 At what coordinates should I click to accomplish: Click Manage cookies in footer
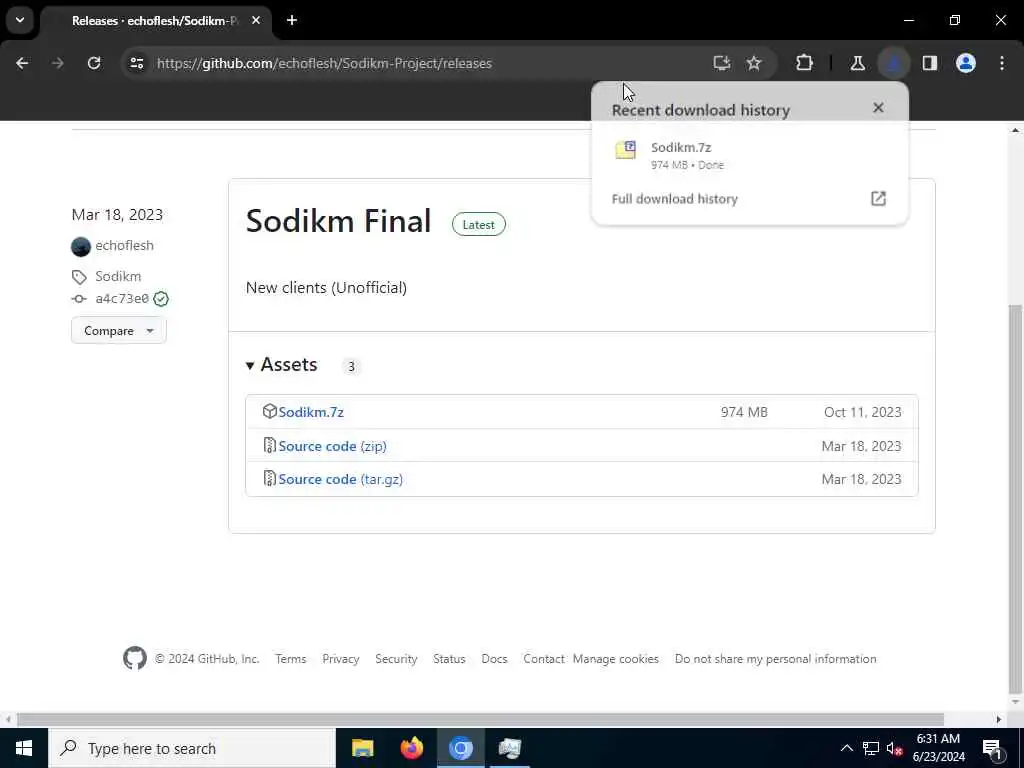615,659
